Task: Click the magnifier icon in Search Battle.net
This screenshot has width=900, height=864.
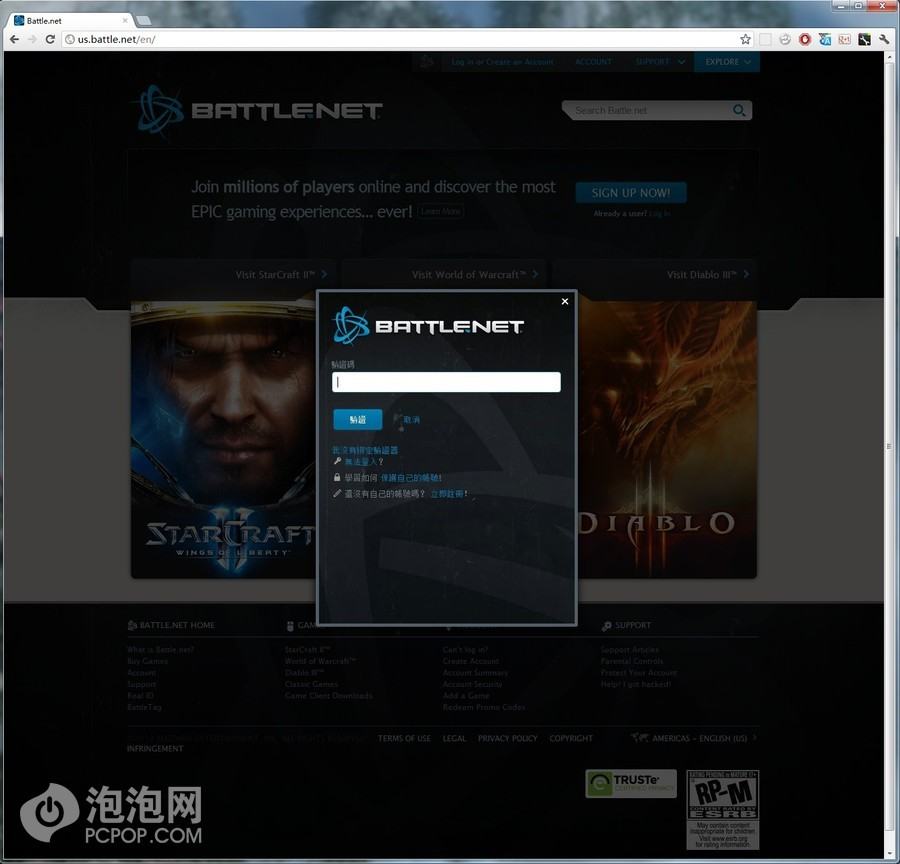Action: [x=740, y=110]
